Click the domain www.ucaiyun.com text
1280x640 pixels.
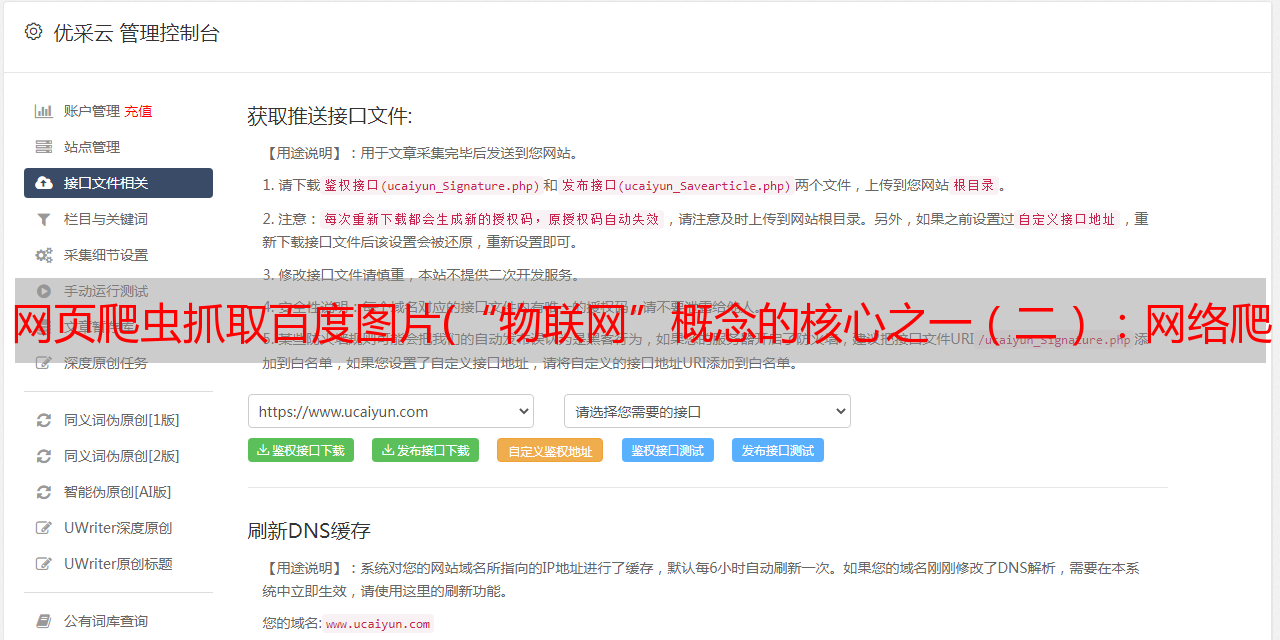[x=378, y=624]
